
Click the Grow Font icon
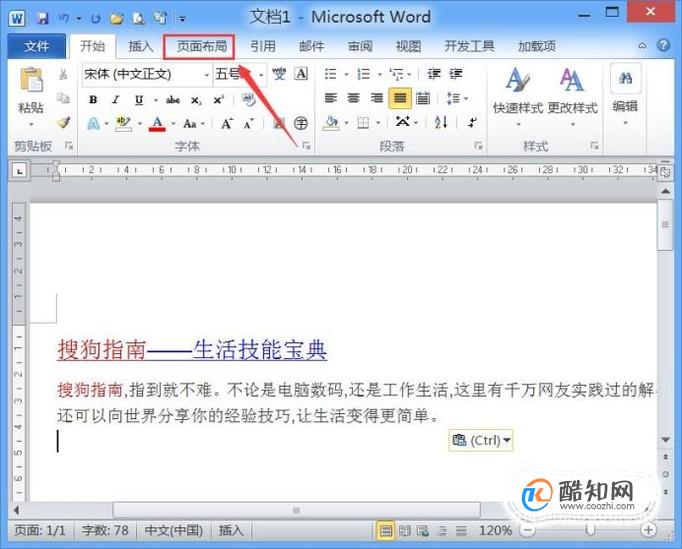(x=227, y=124)
